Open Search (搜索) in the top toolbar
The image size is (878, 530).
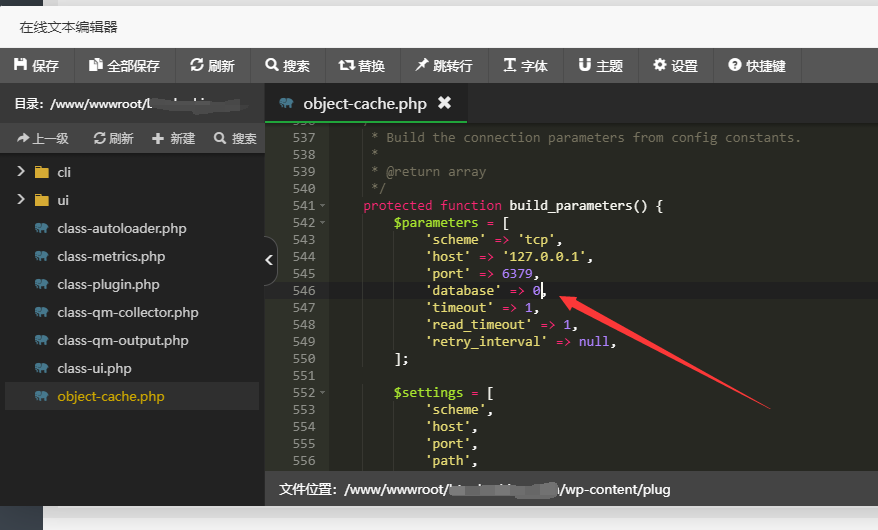(x=287, y=66)
